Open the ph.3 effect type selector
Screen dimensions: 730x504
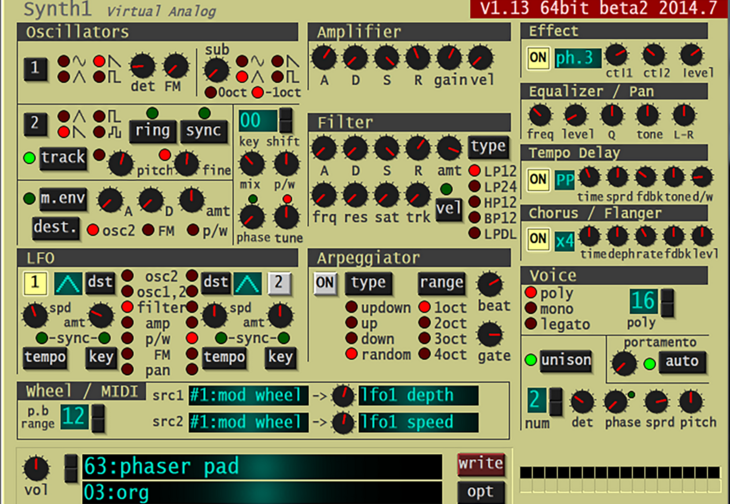point(578,58)
